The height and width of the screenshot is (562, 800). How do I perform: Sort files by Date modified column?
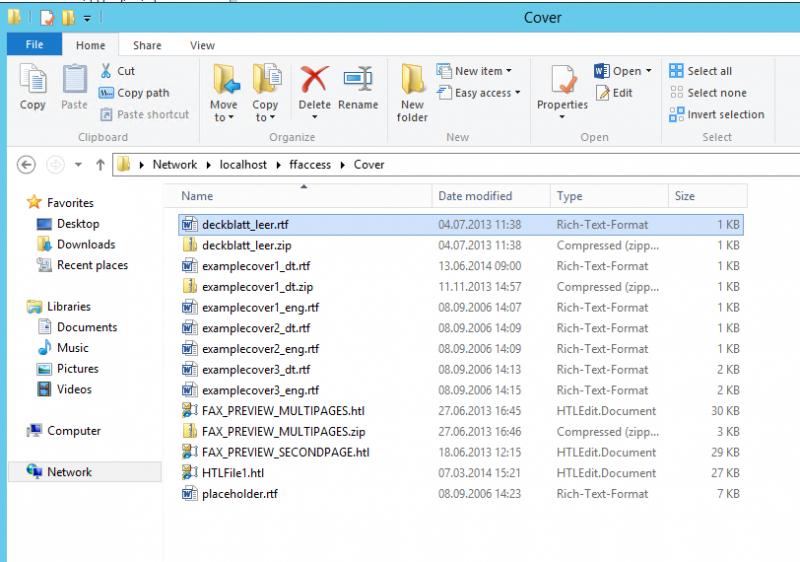[x=475, y=196]
